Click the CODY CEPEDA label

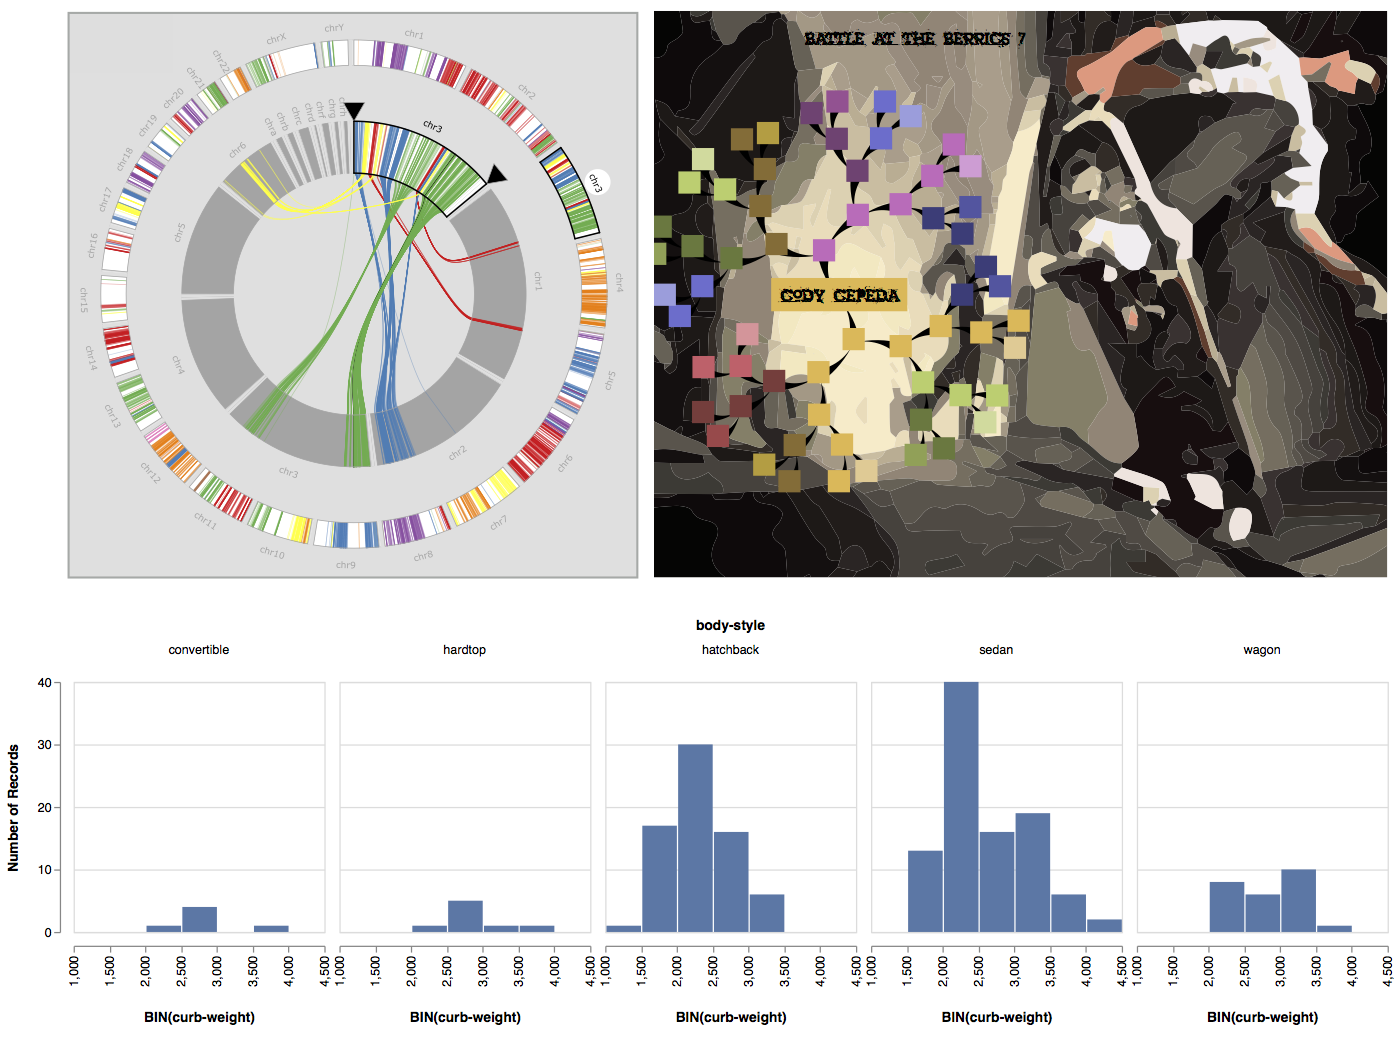click(x=837, y=294)
